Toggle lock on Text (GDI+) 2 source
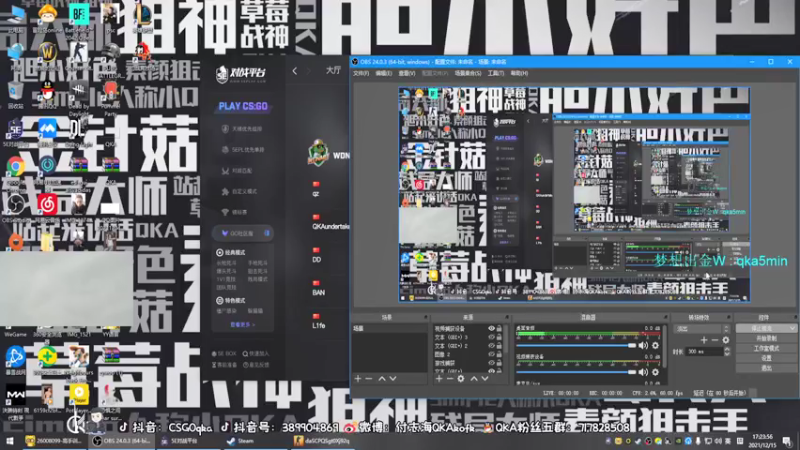The image size is (800, 450). click(499, 345)
